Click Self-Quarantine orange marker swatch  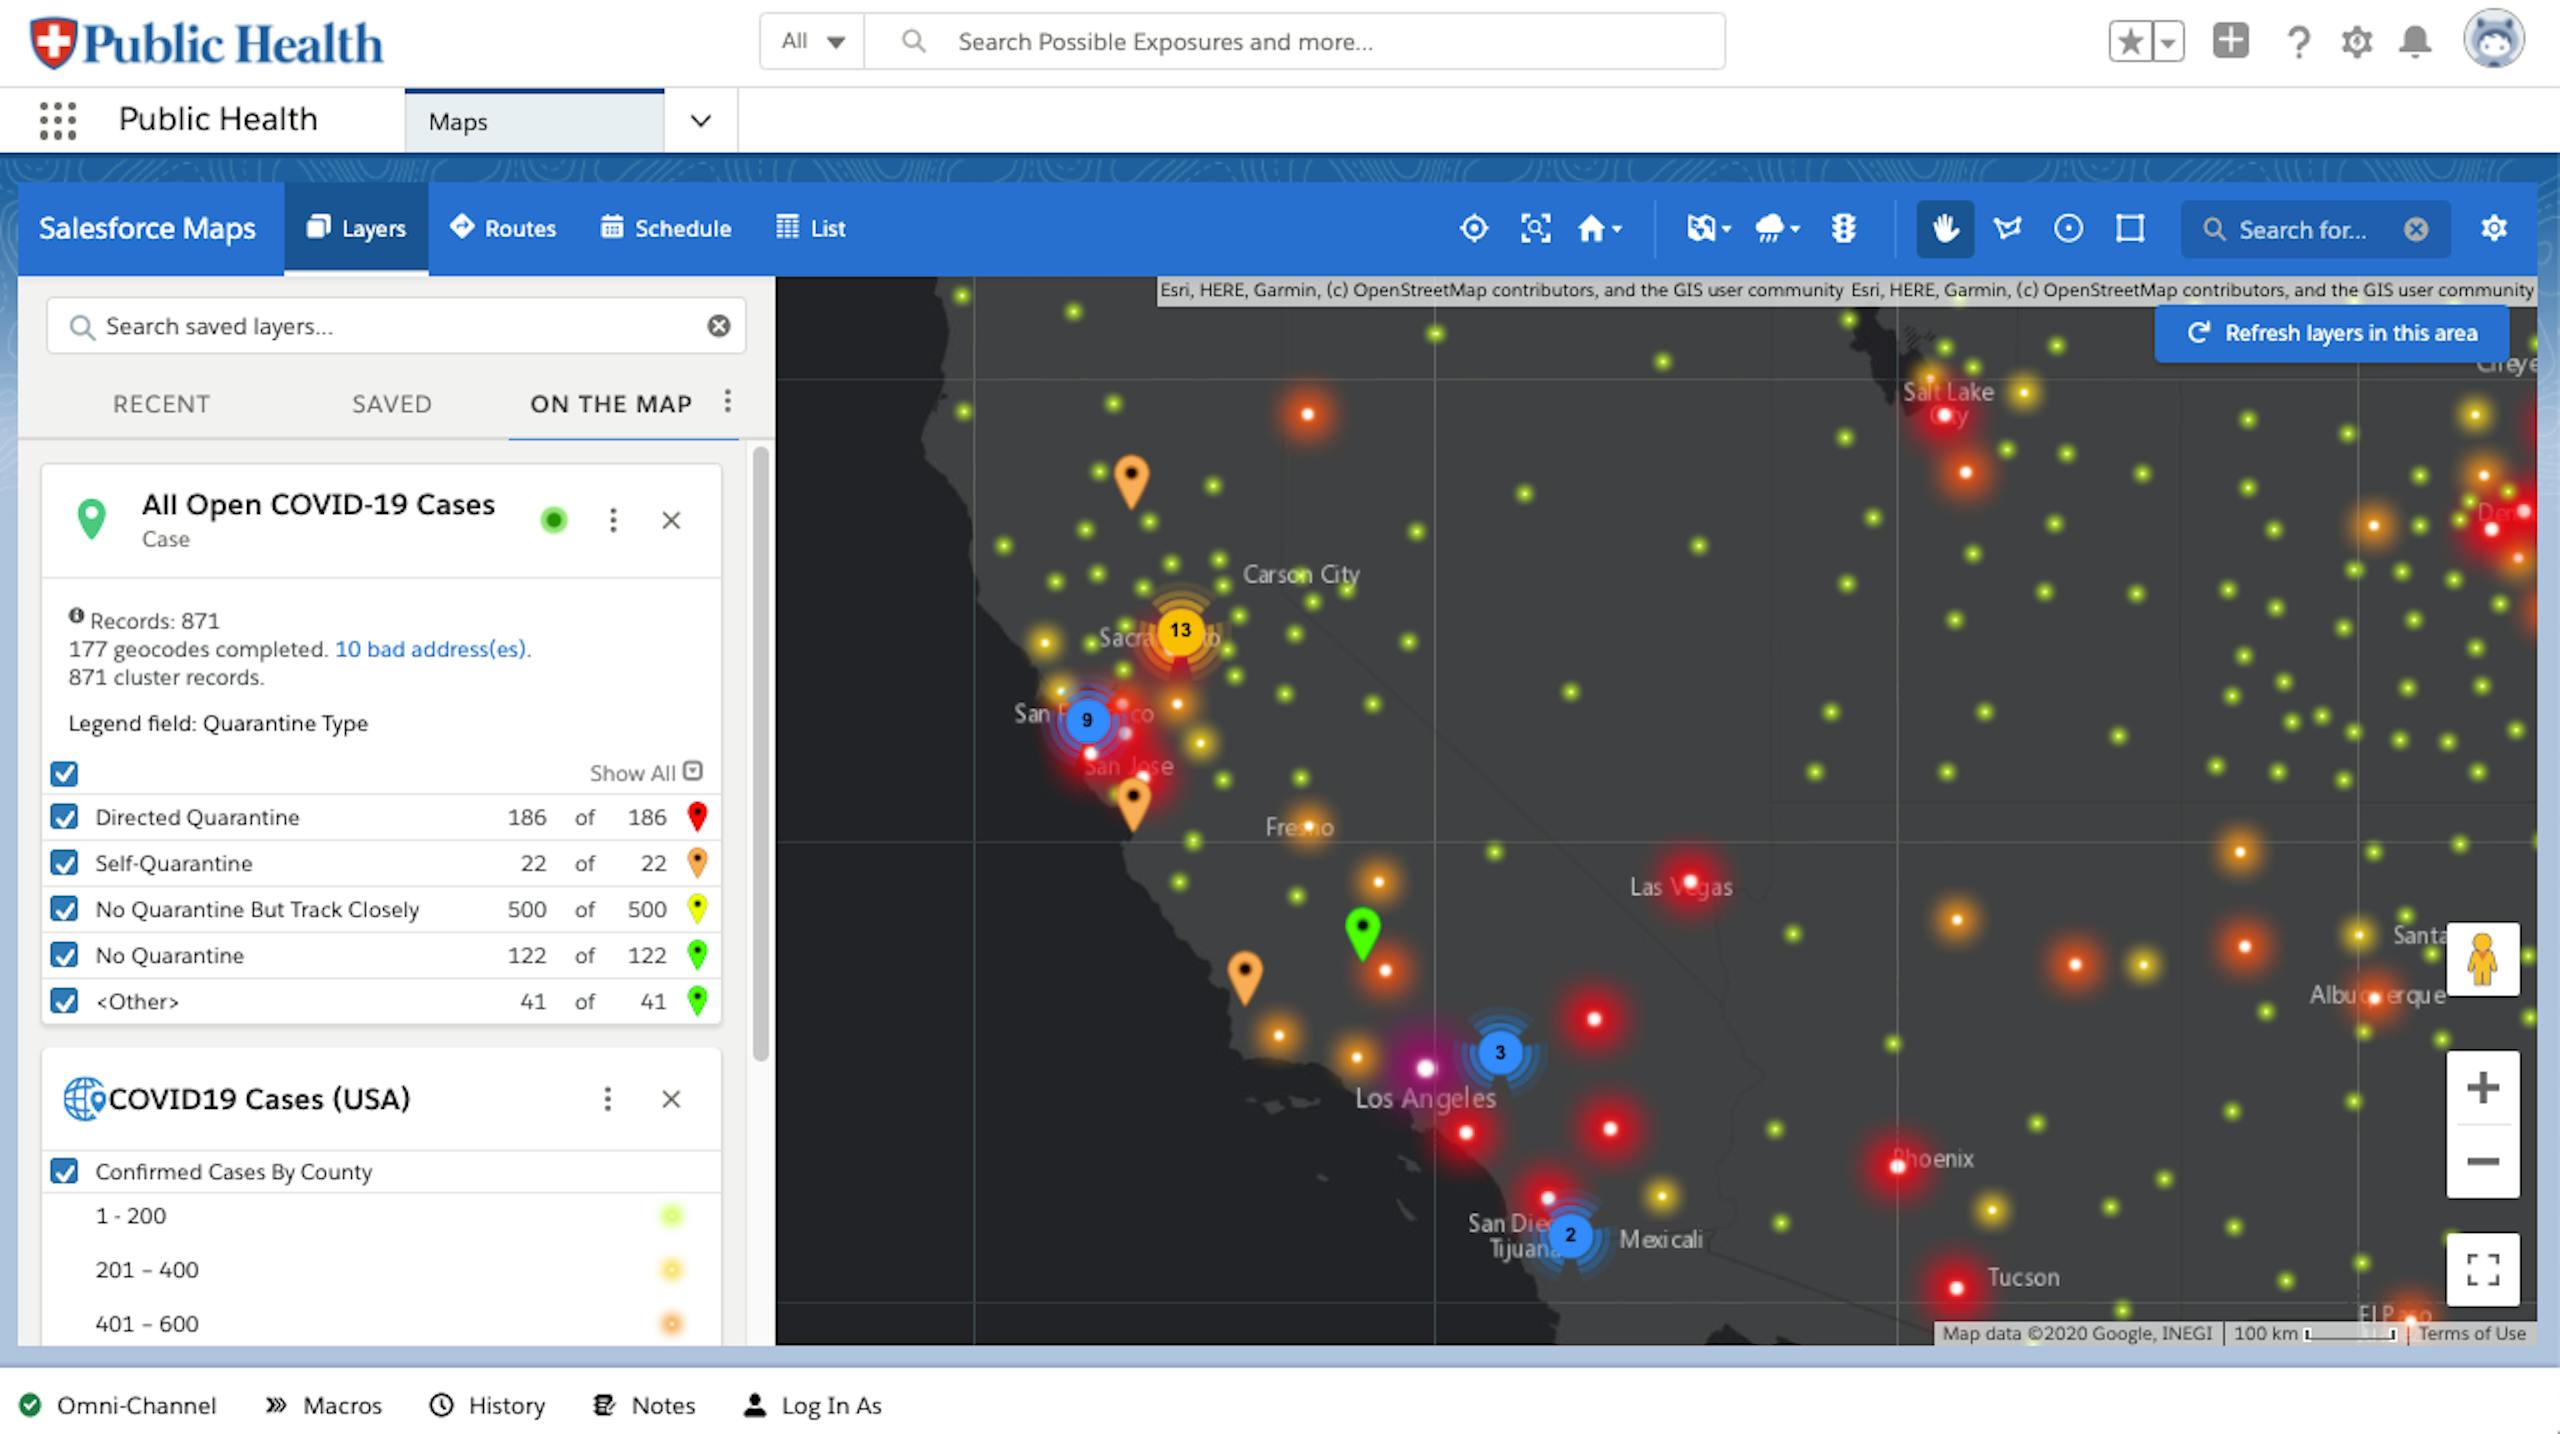[697, 863]
